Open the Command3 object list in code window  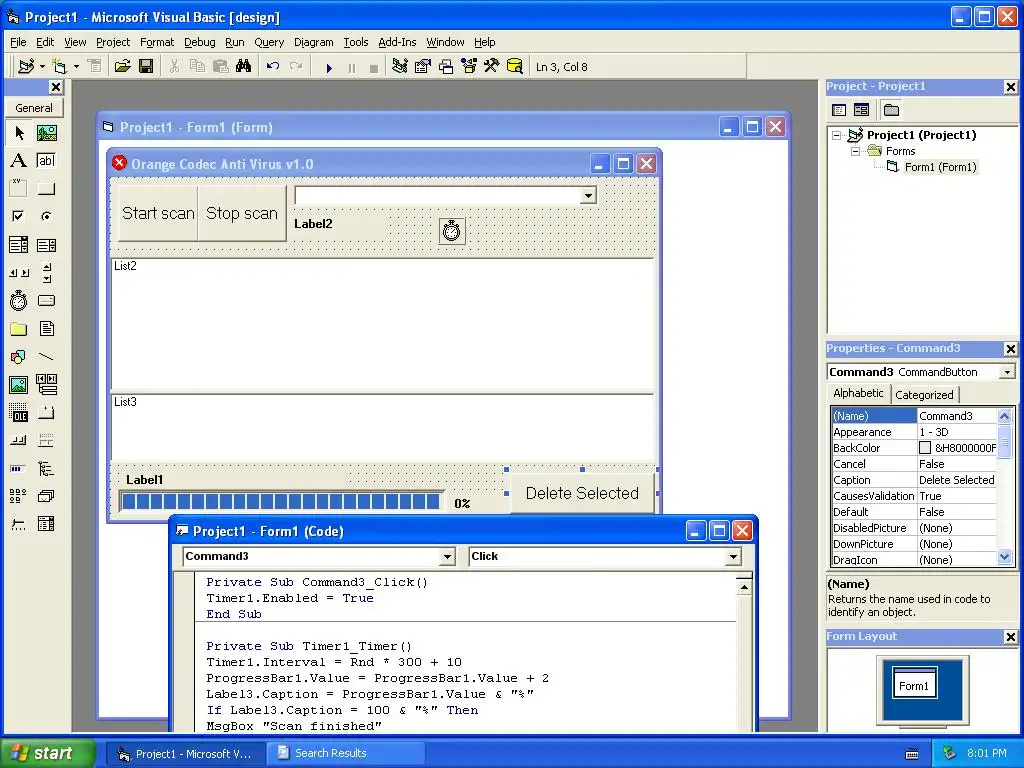point(447,557)
